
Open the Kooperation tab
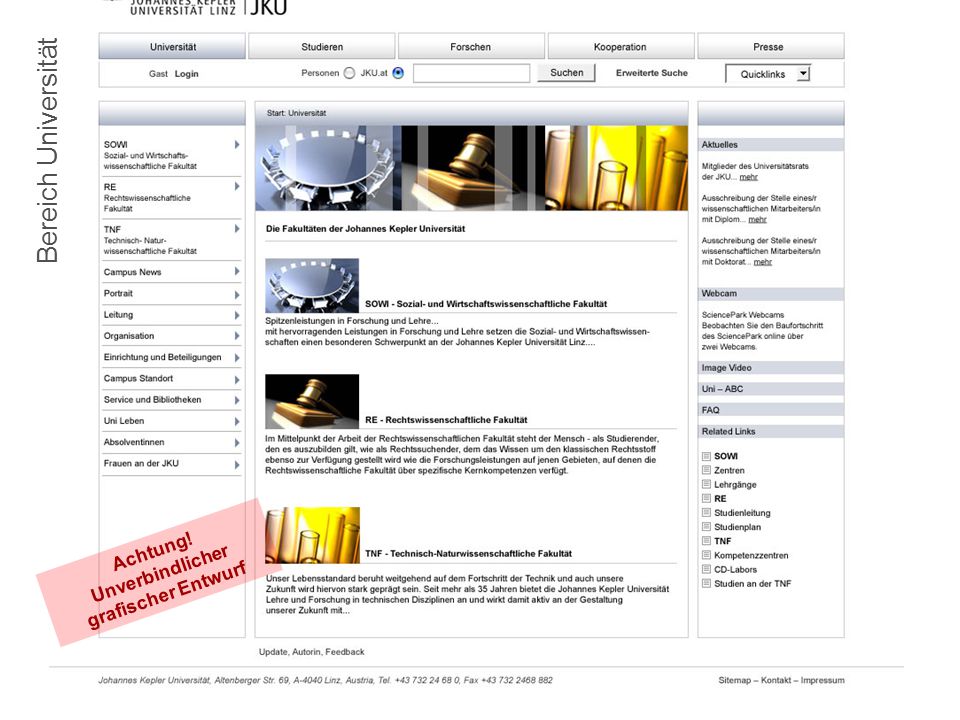click(621, 47)
